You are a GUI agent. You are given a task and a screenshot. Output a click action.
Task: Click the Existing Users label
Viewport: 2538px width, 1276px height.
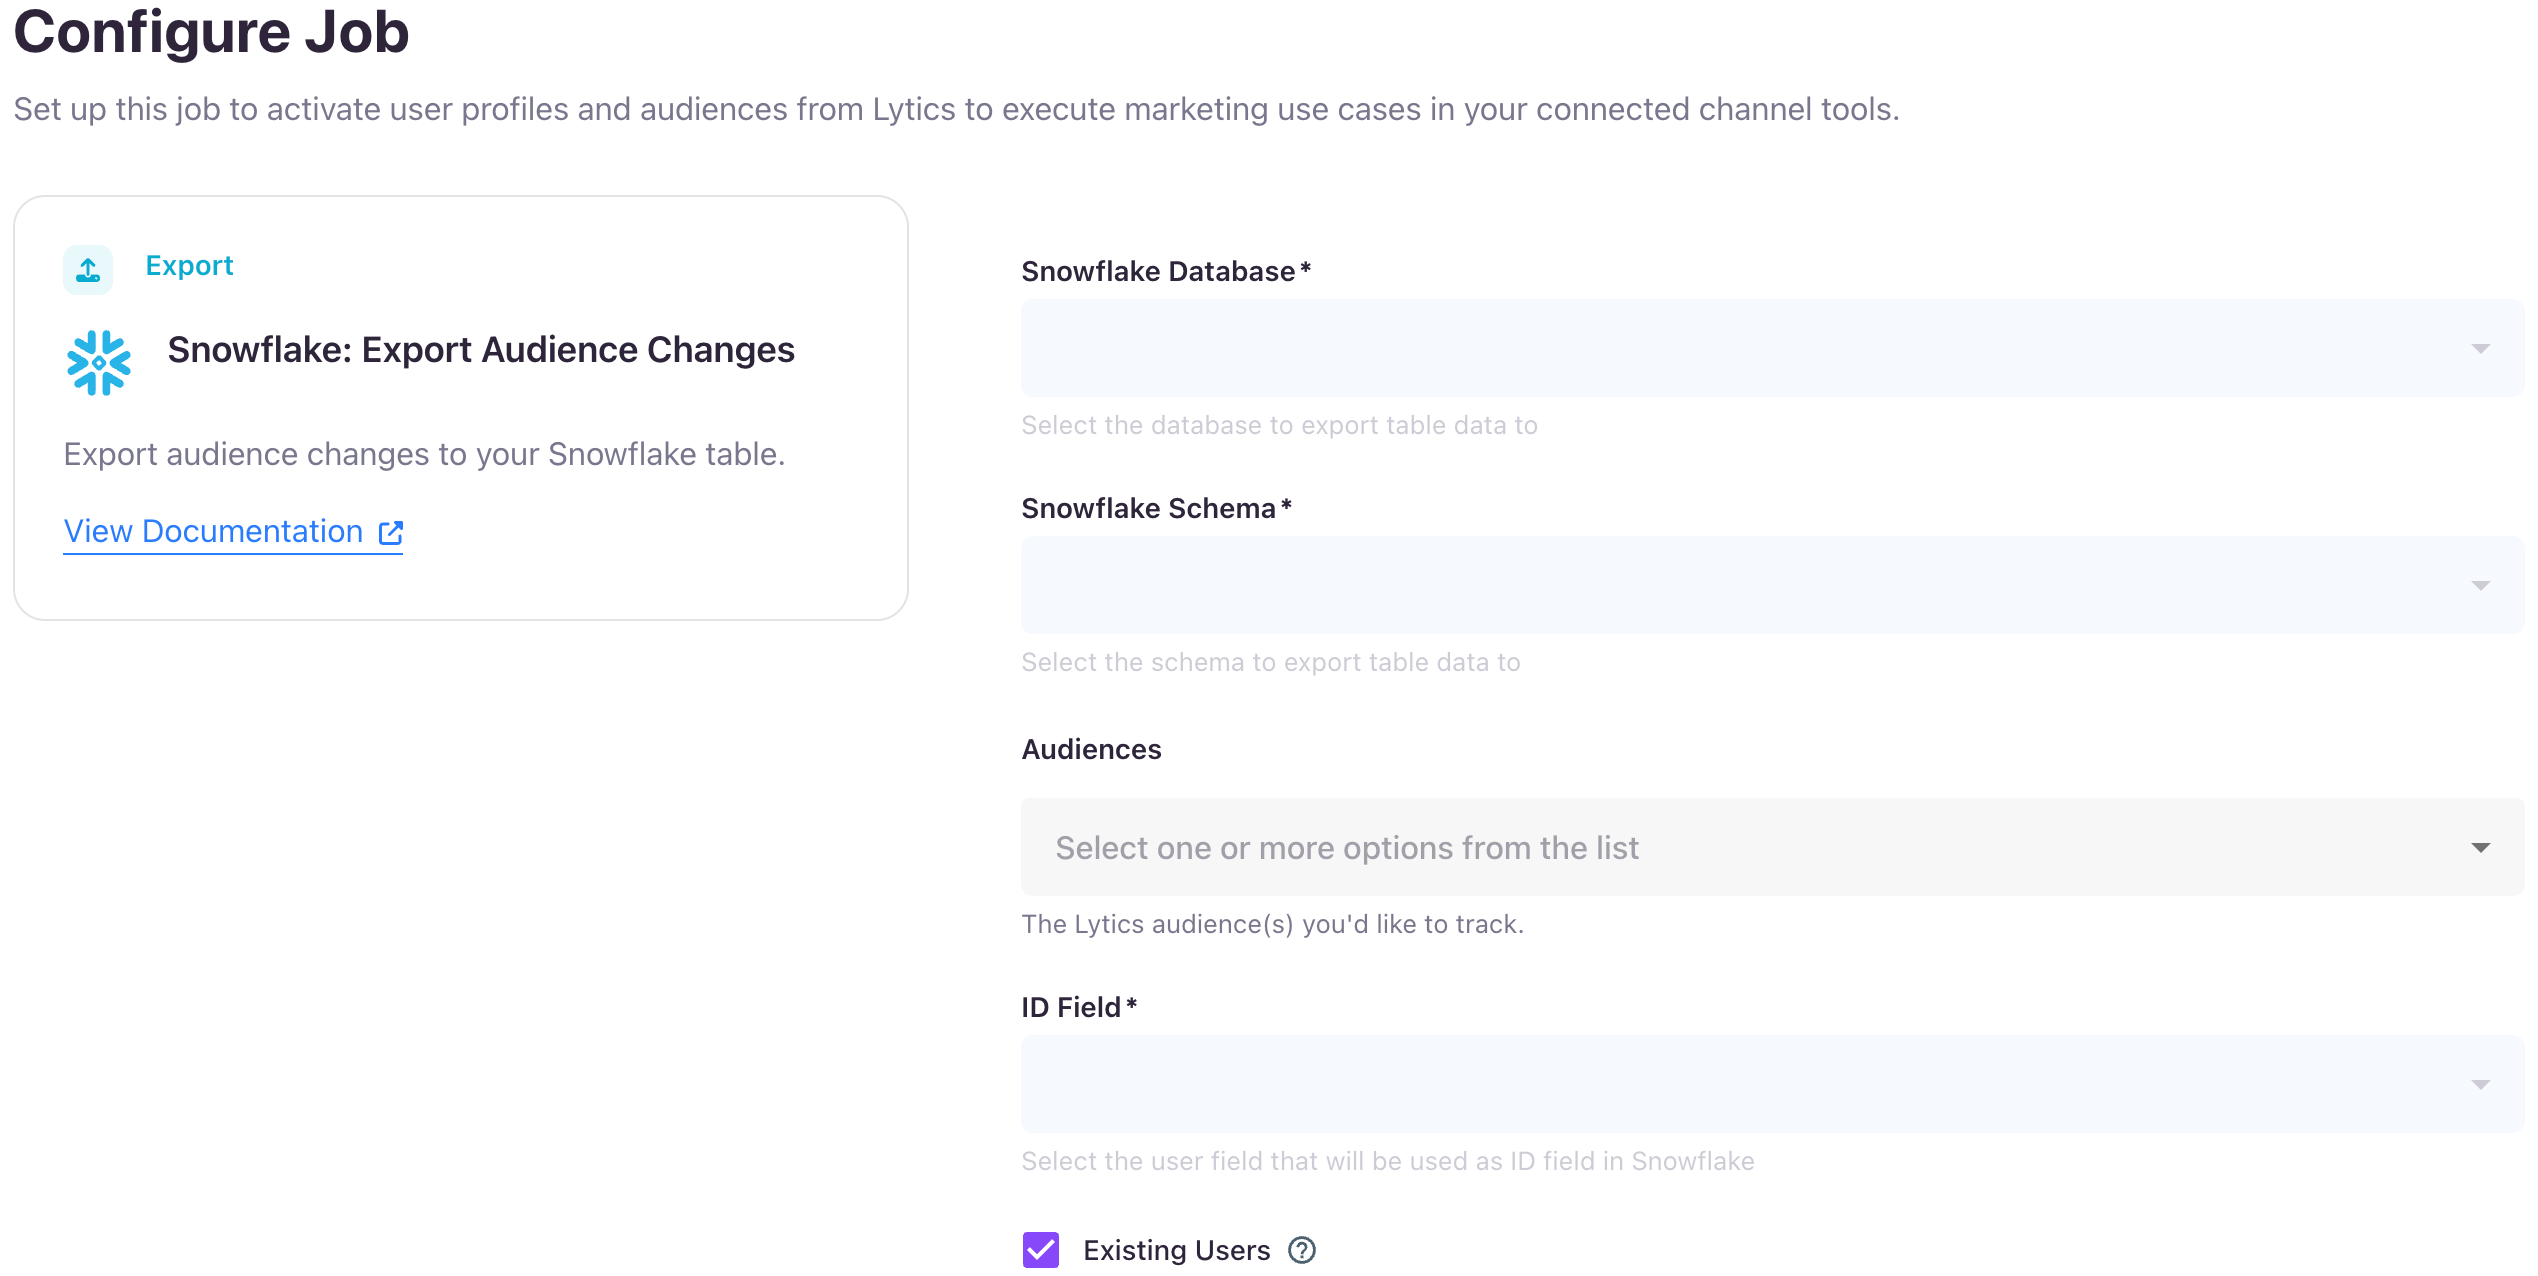coord(1176,1250)
